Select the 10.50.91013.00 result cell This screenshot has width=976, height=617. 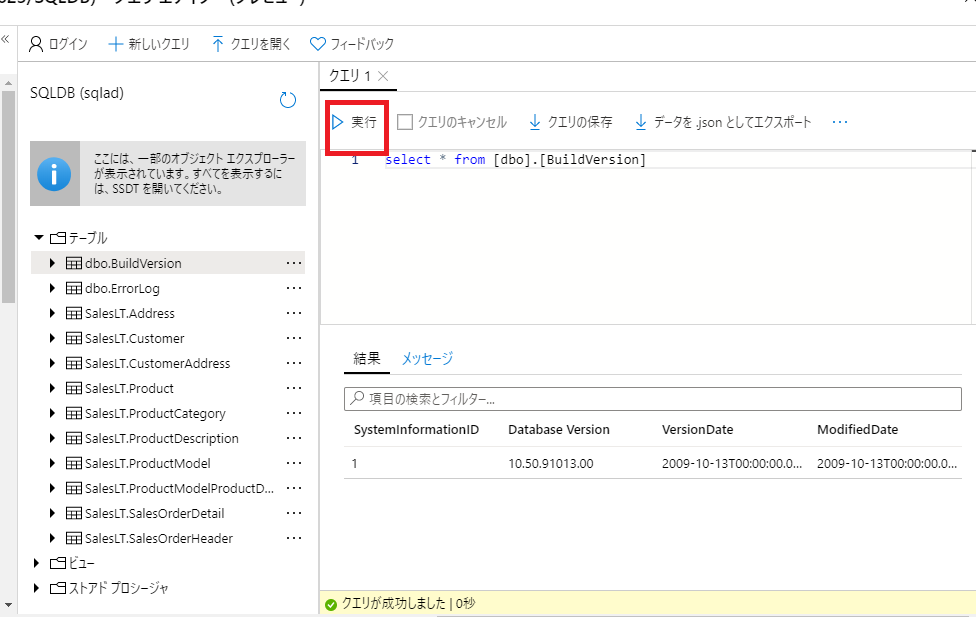pos(551,464)
